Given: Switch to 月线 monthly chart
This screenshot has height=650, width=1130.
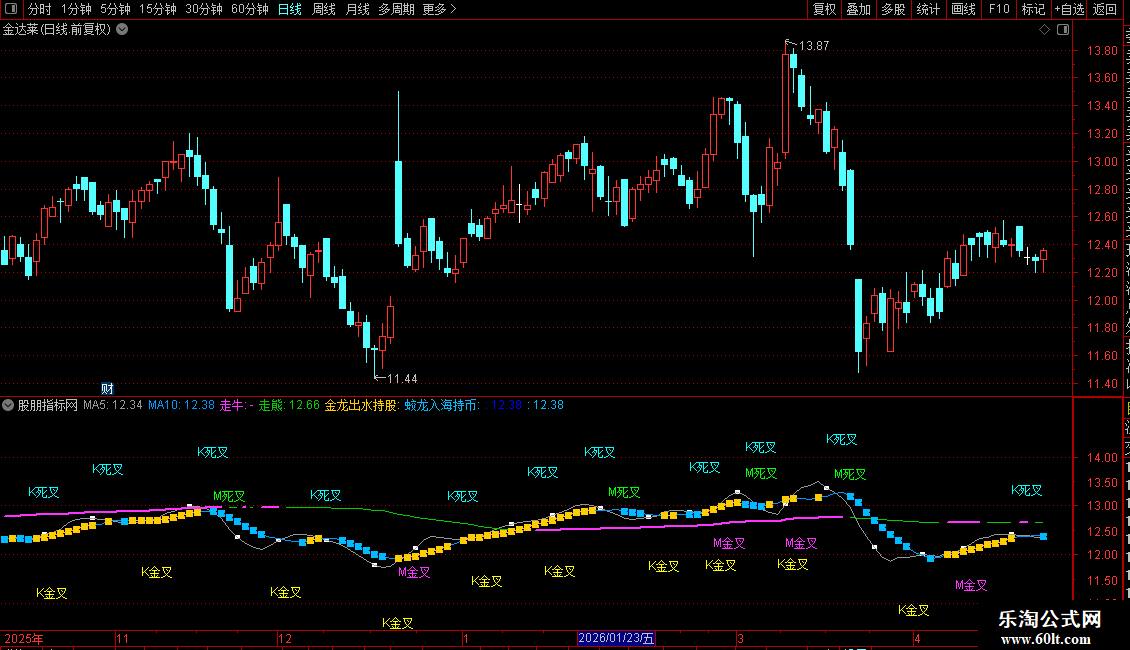Looking at the screenshot, I should [357, 9].
